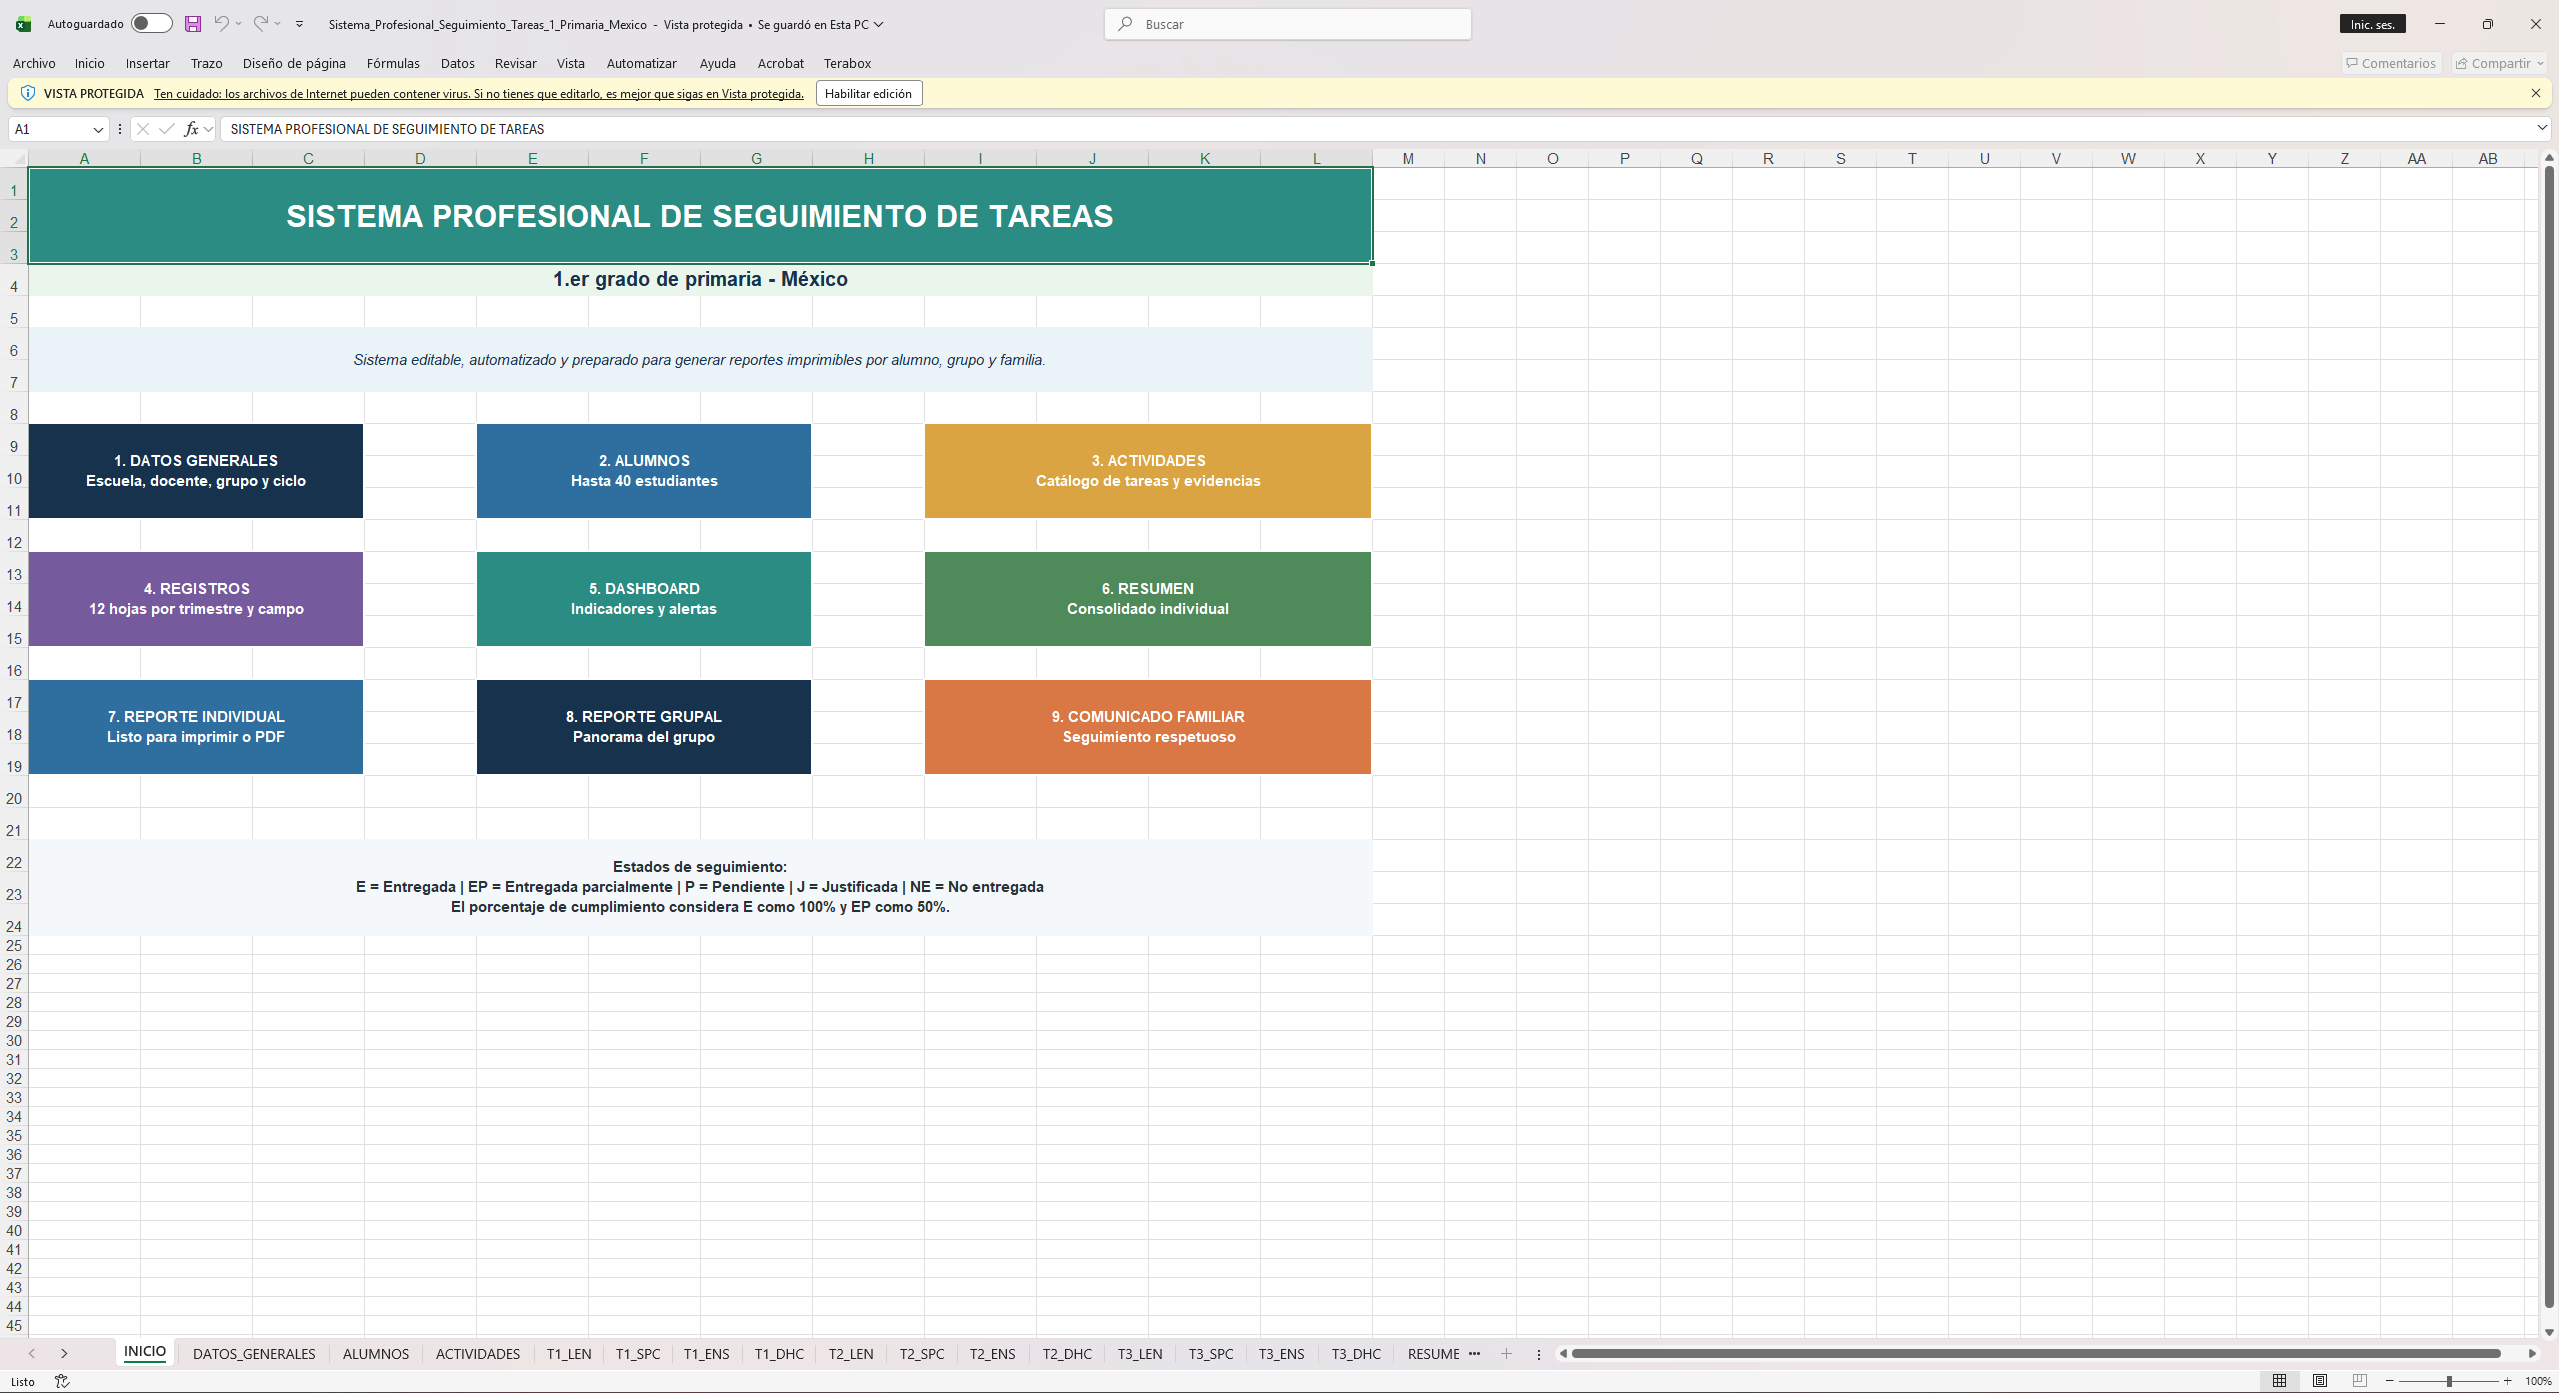This screenshot has height=1393, width=2559.
Task: Click the vertical scrollbar down arrow
Action: click(2549, 1331)
